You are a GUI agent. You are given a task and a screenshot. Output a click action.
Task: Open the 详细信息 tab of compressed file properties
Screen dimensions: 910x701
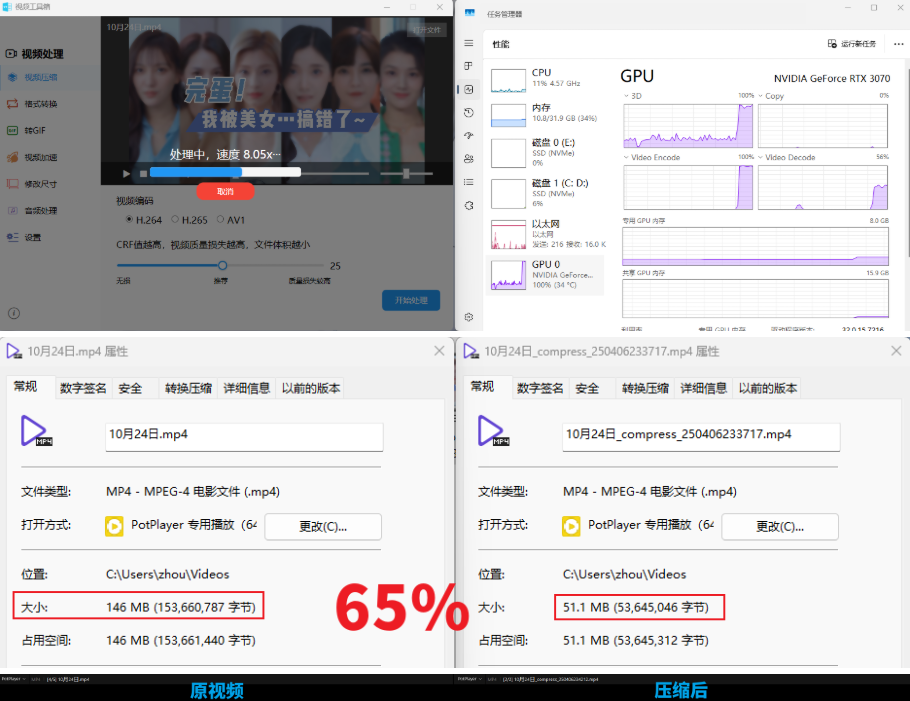tap(703, 388)
